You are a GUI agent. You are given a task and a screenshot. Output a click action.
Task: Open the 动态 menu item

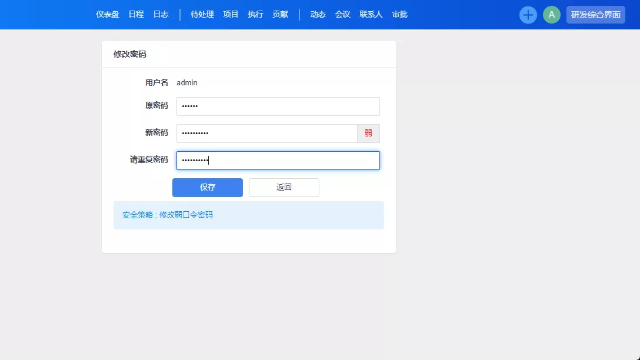(x=318, y=15)
